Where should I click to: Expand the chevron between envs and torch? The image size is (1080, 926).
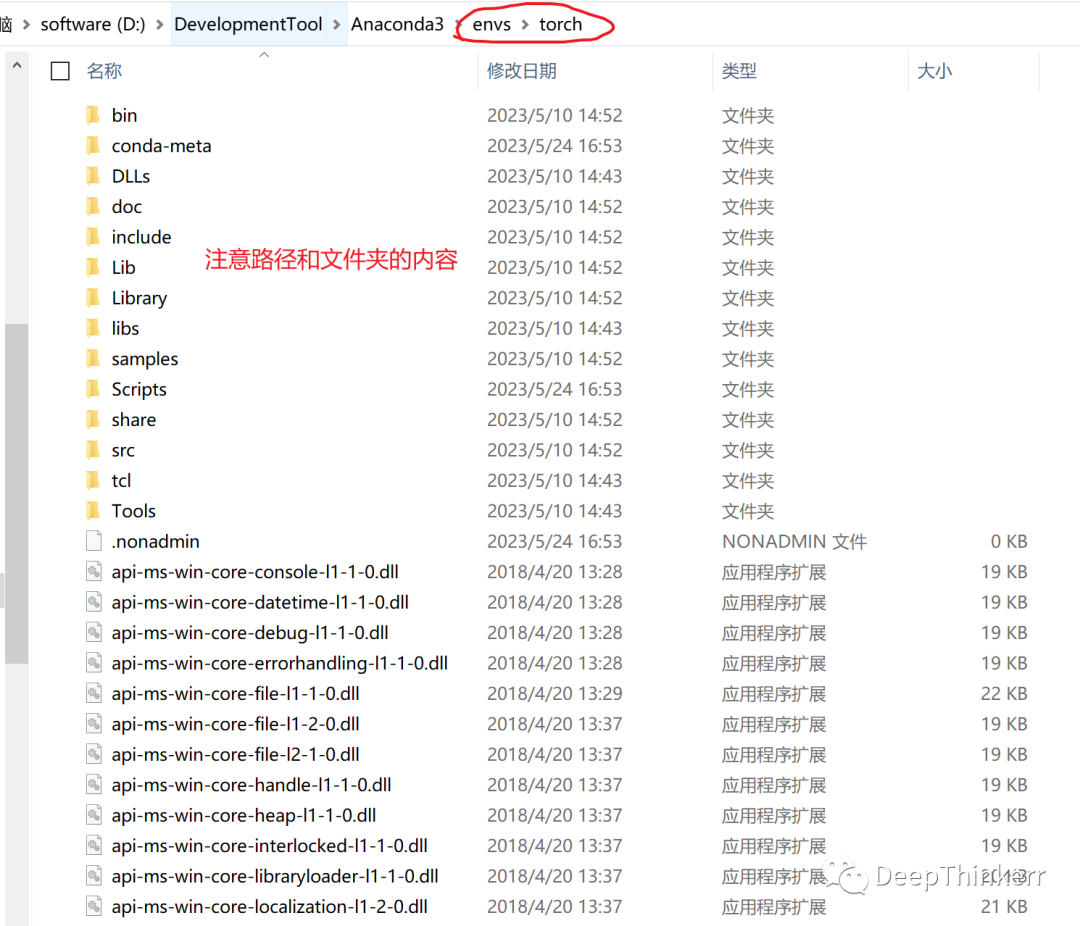tap(525, 25)
